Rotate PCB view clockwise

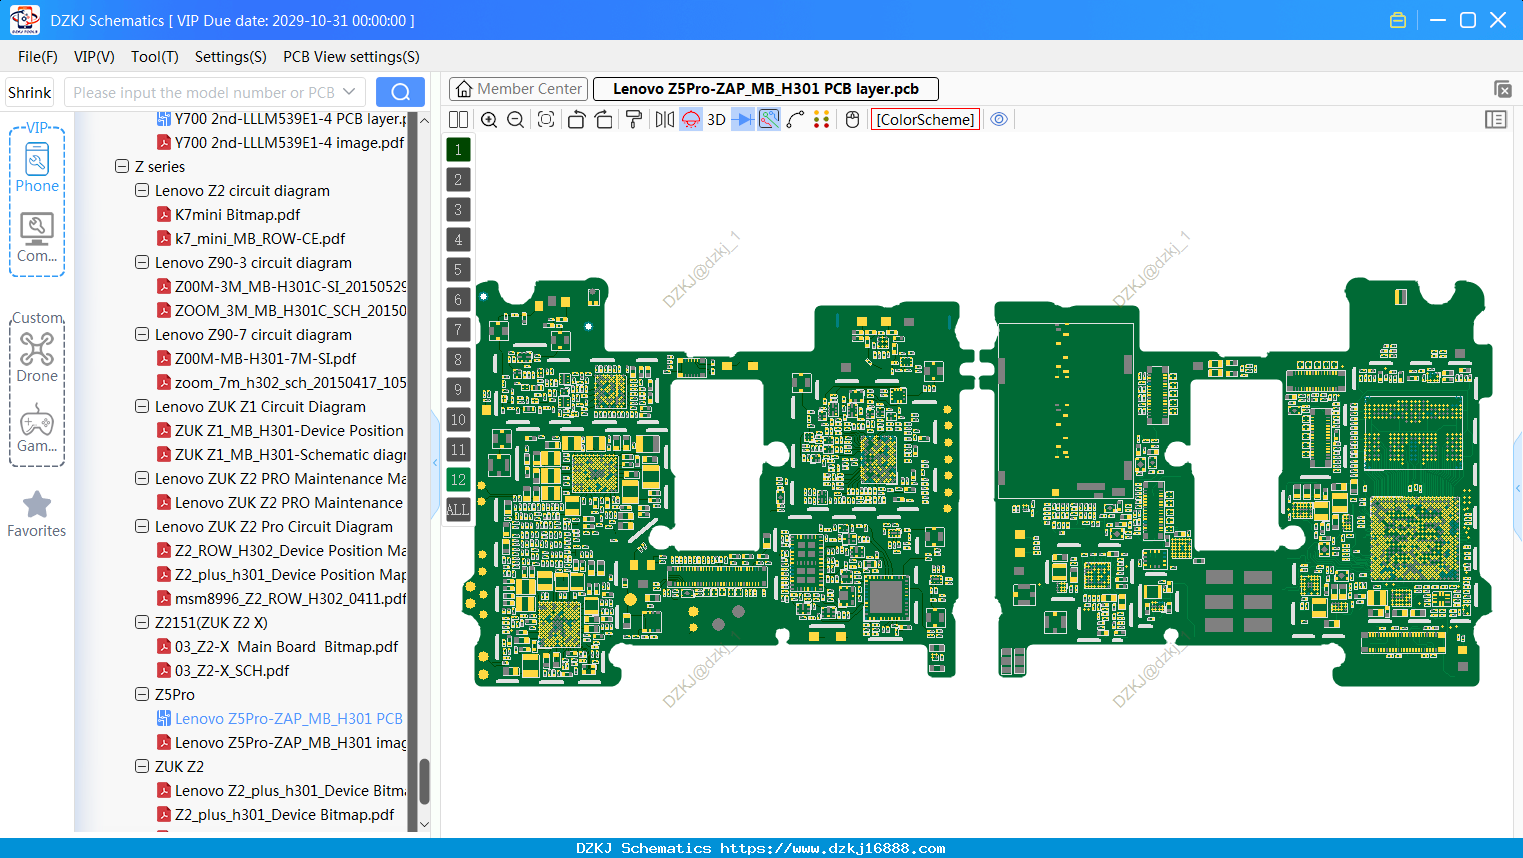pos(604,119)
